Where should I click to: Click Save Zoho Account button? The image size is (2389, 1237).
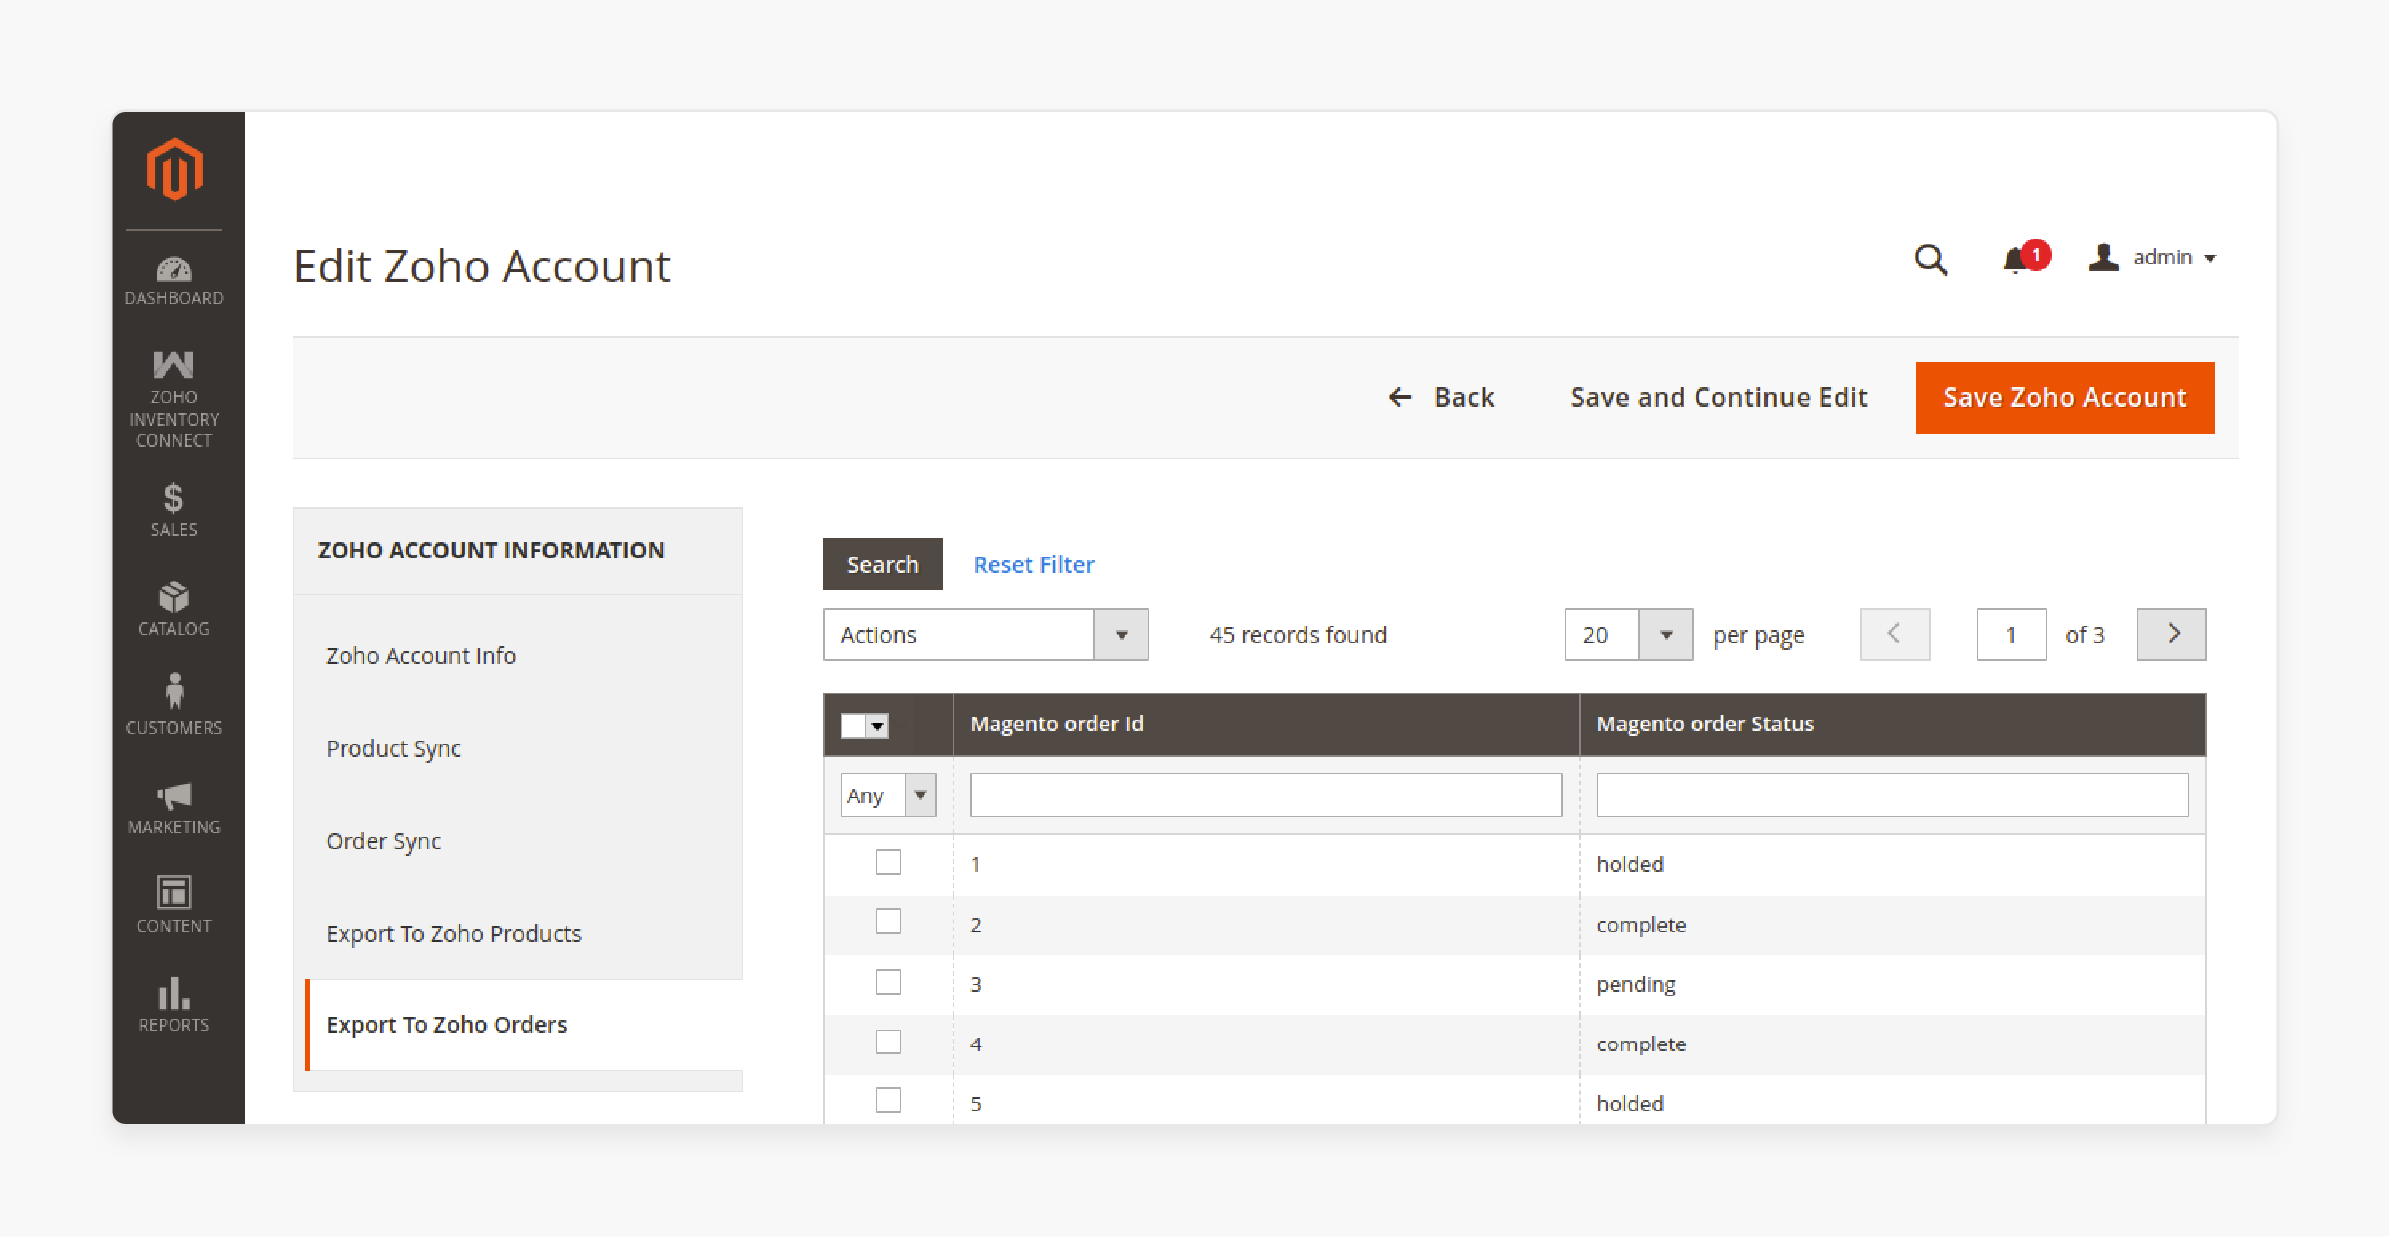point(2065,397)
